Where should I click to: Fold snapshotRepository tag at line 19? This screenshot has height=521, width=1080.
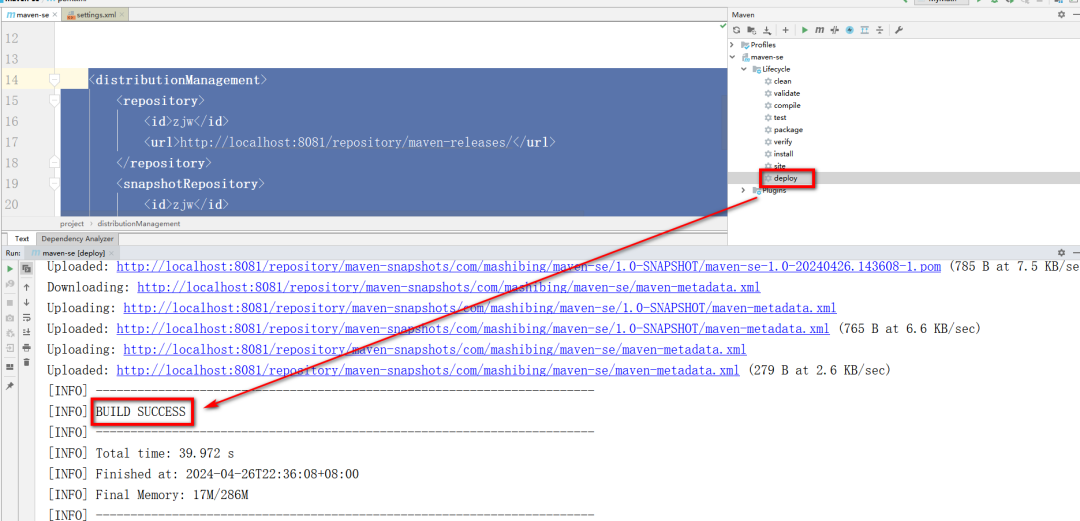tap(54, 184)
